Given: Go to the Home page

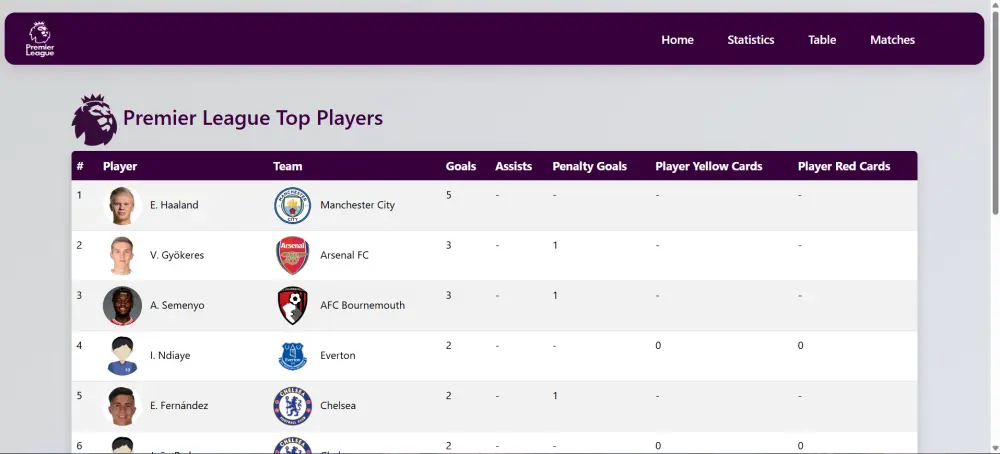Looking at the screenshot, I should (x=677, y=40).
